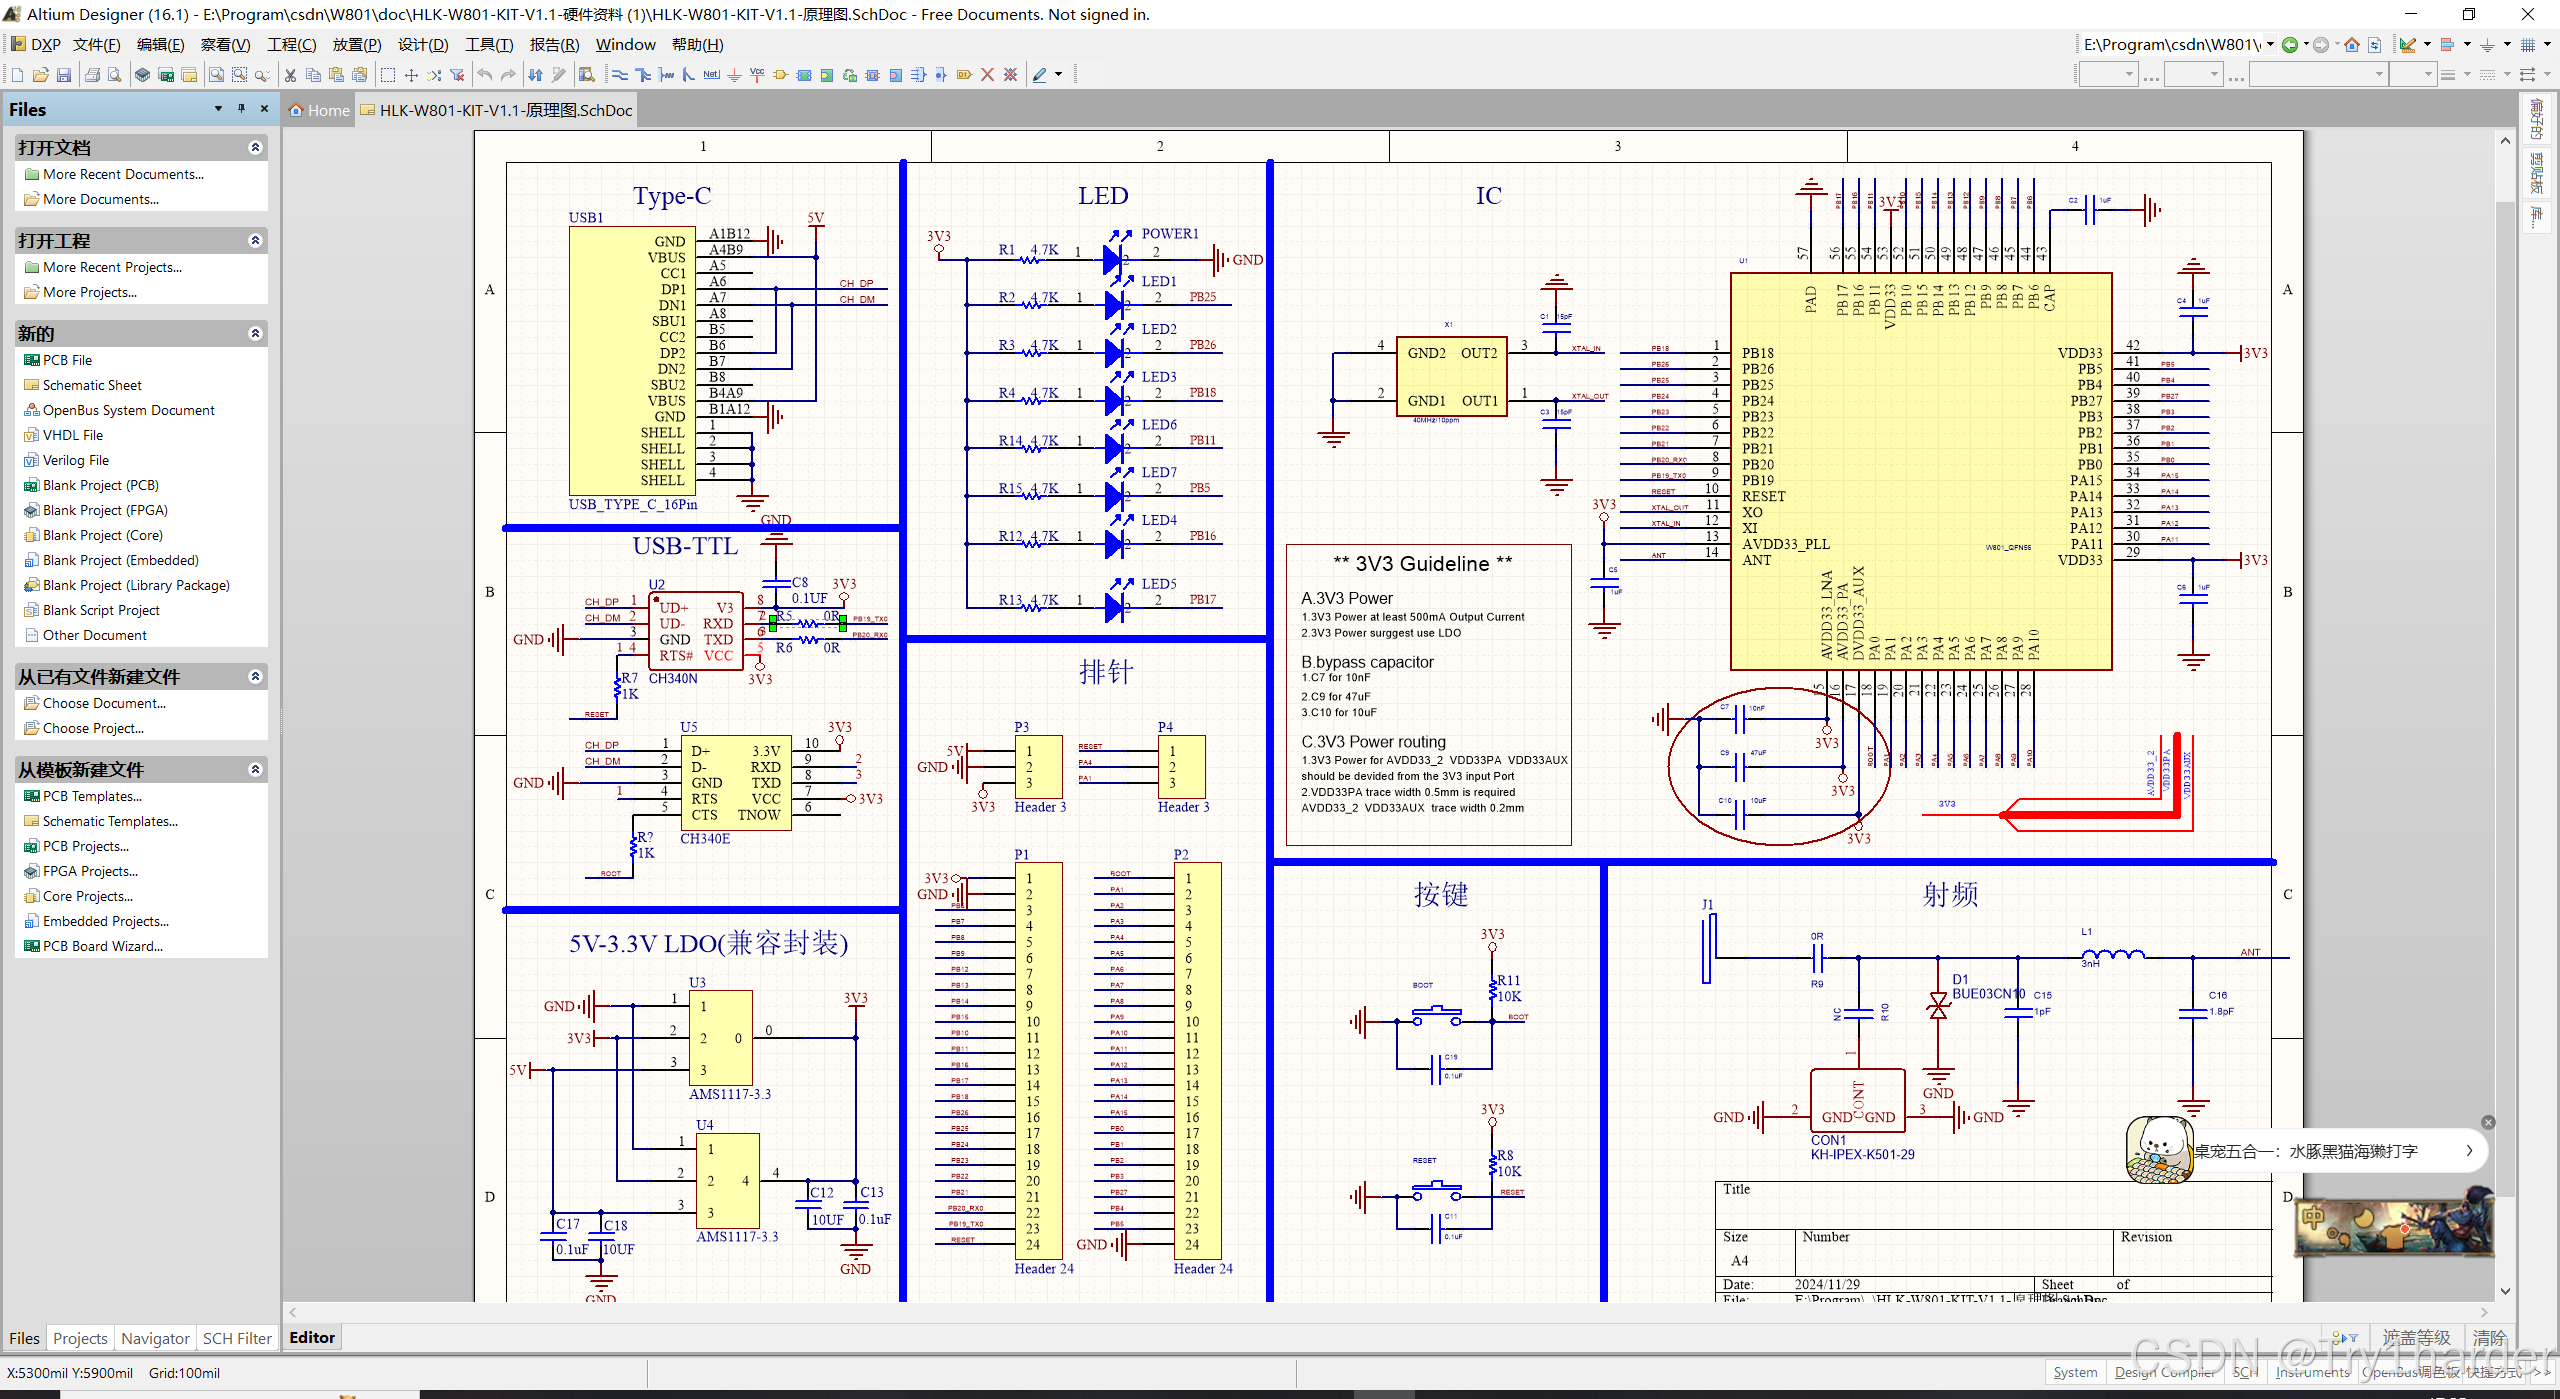Click the Undo arrow icon

(x=485, y=75)
